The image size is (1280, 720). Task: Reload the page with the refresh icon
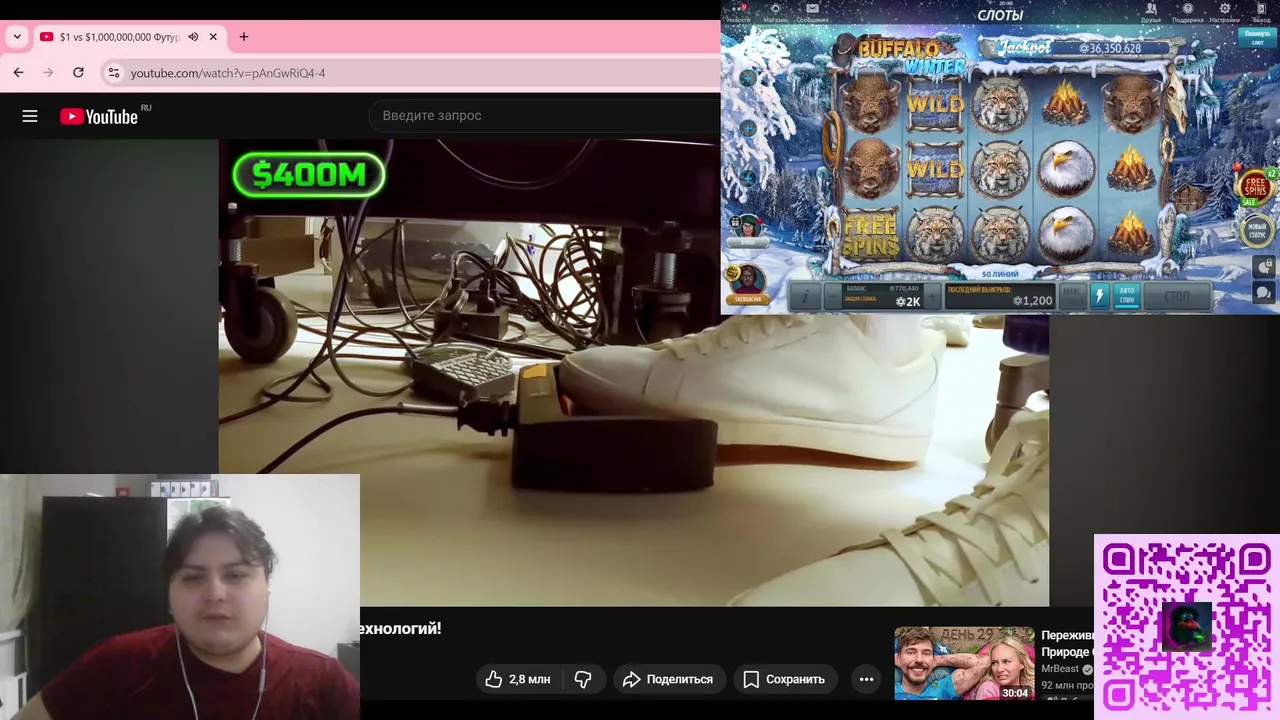point(78,73)
